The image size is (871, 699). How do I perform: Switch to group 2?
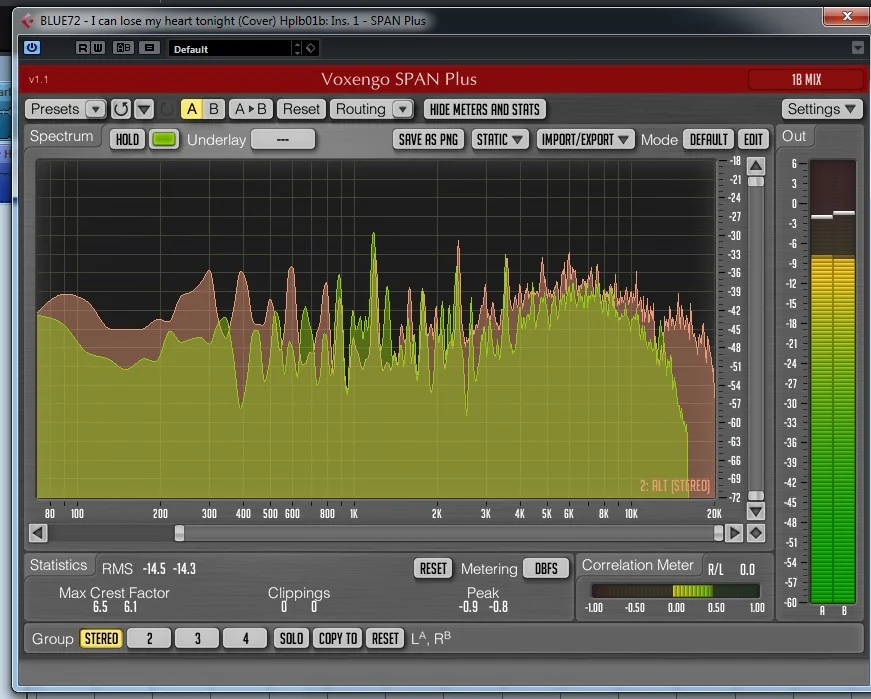pyautogui.click(x=149, y=638)
